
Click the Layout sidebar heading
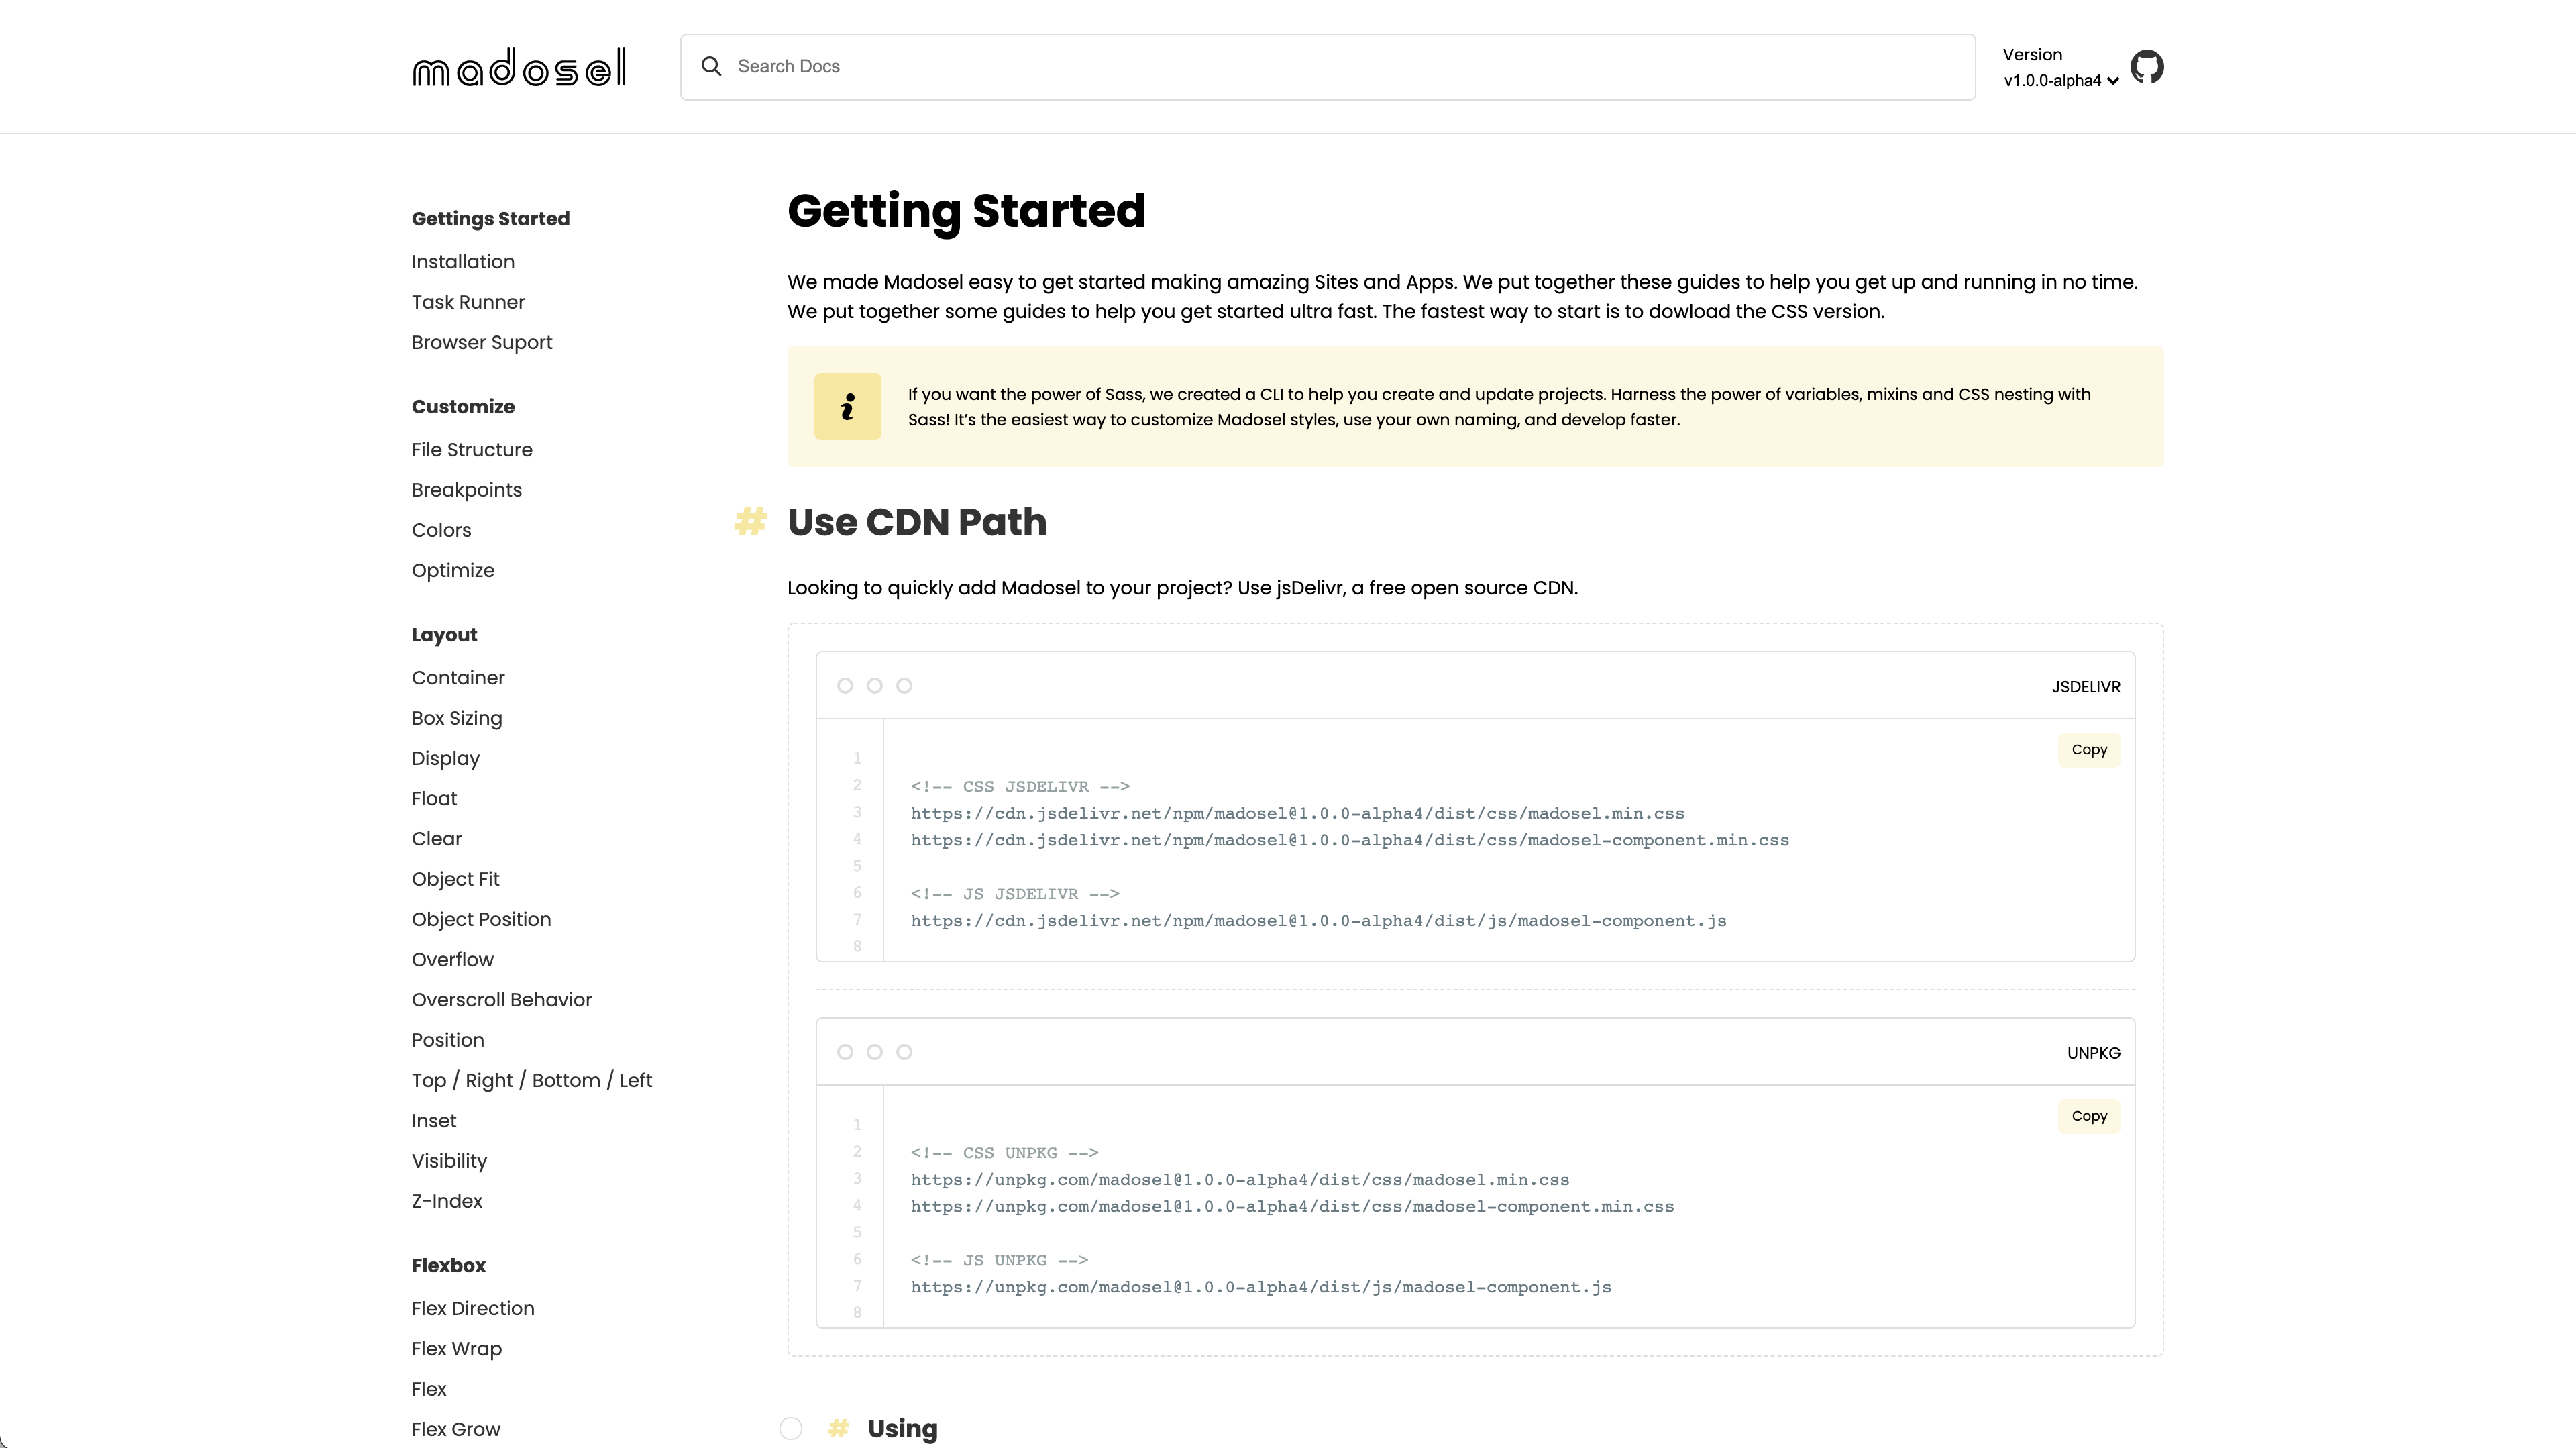tap(444, 635)
